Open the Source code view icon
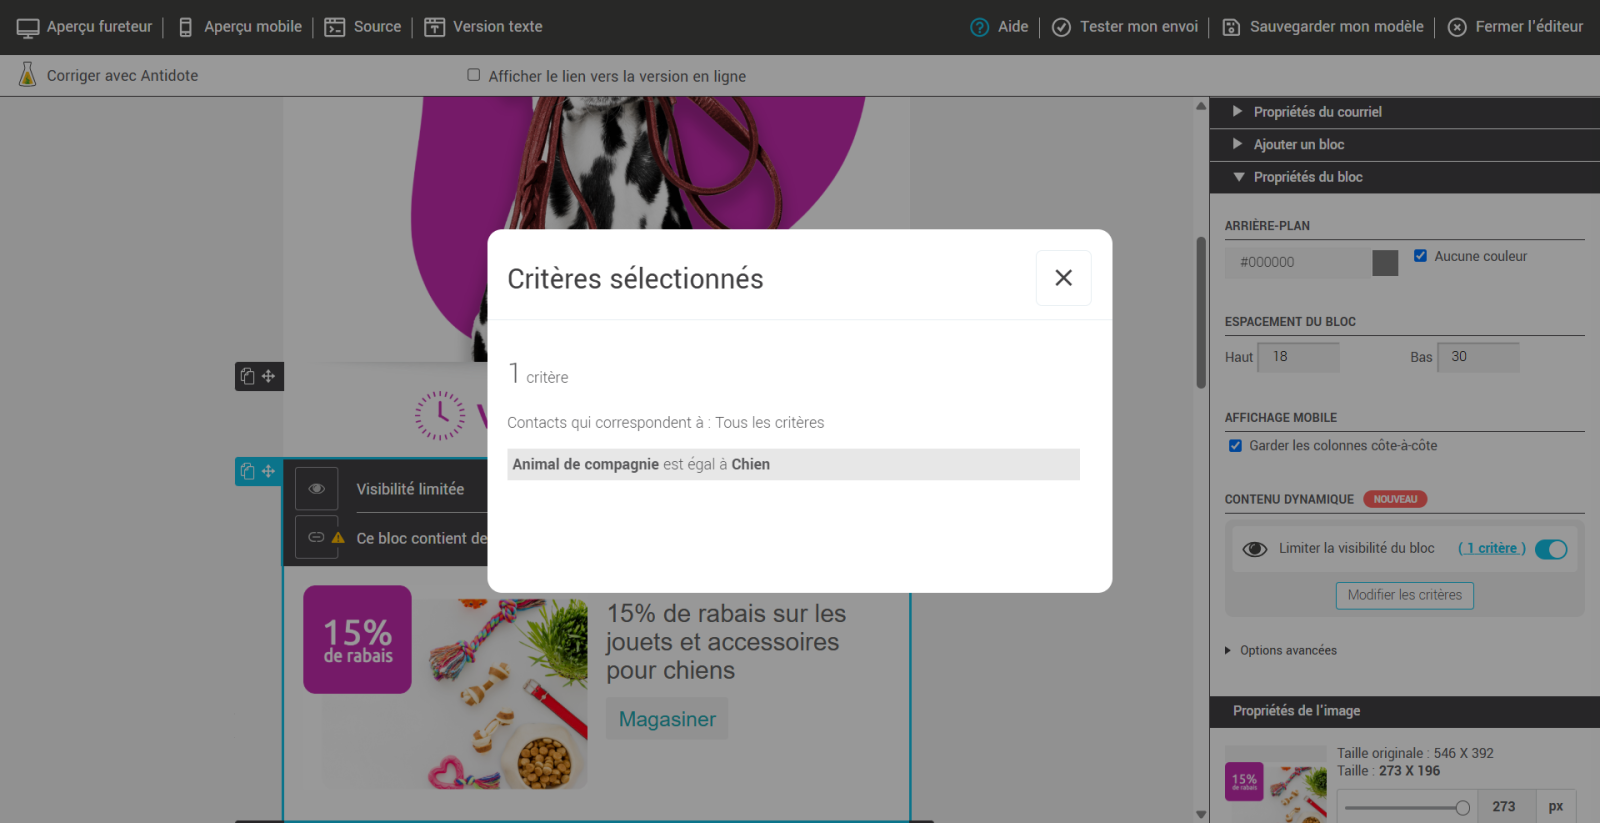 pos(334,27)
